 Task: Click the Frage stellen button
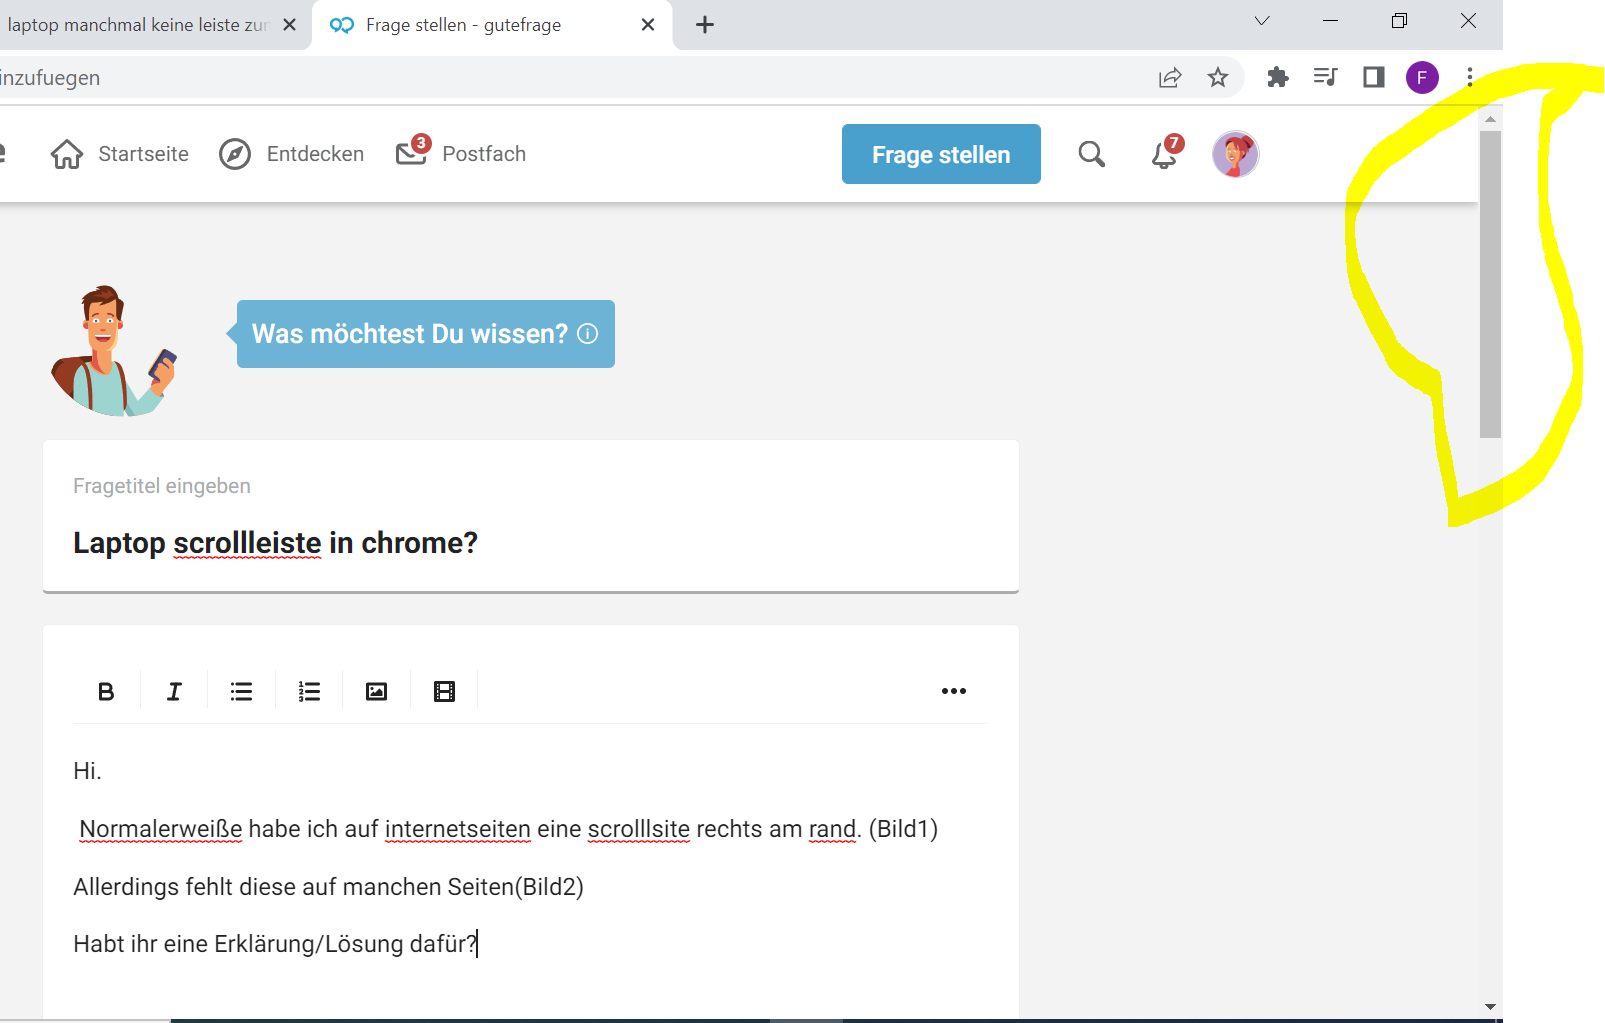pos(940,154)
